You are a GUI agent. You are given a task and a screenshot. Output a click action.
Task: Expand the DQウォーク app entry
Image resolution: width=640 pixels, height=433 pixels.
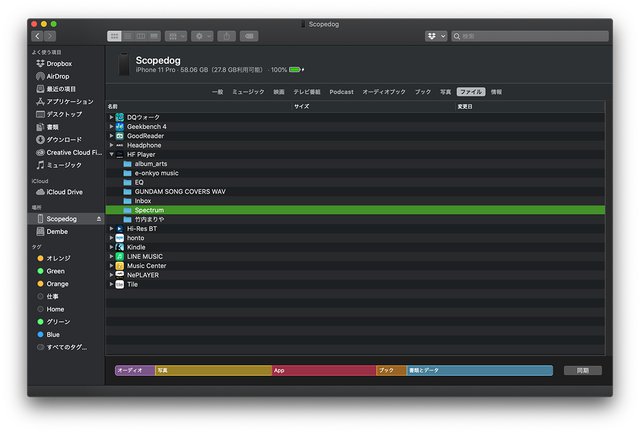111,117
